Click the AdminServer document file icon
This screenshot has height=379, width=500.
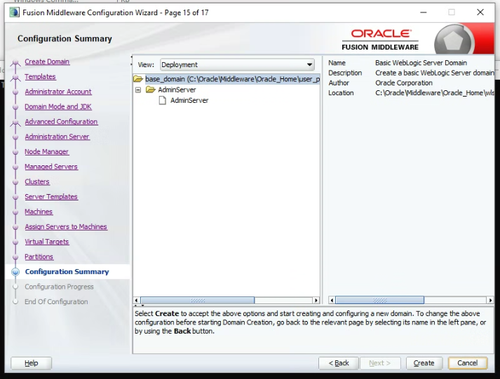(x=162, y=100)
